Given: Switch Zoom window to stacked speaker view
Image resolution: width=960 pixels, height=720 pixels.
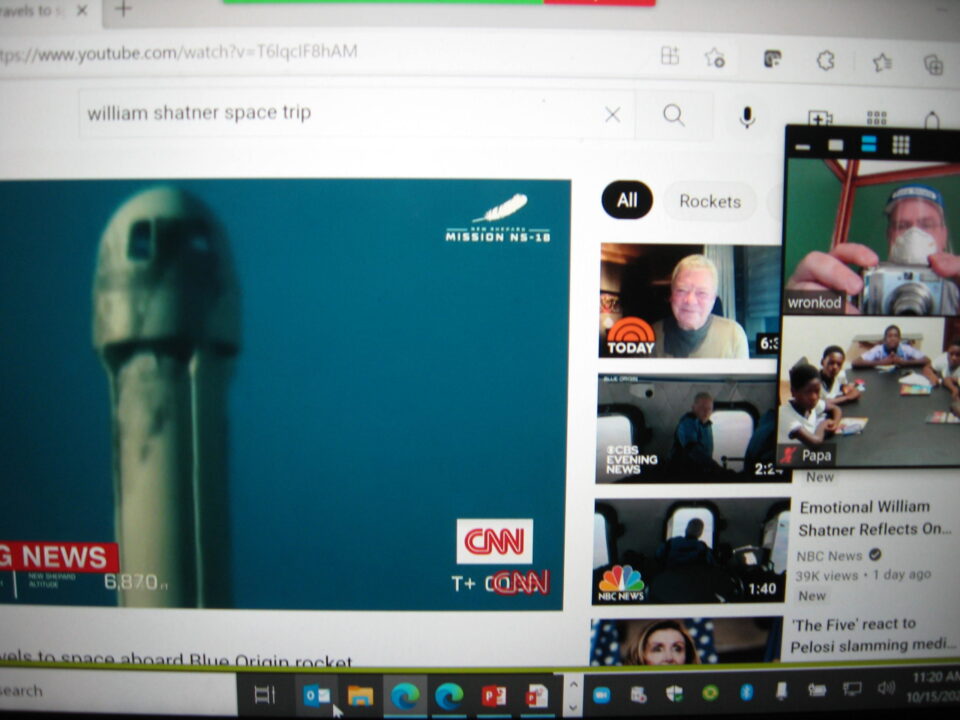Looking at the screenshot, I should click(x=868, y=144).
